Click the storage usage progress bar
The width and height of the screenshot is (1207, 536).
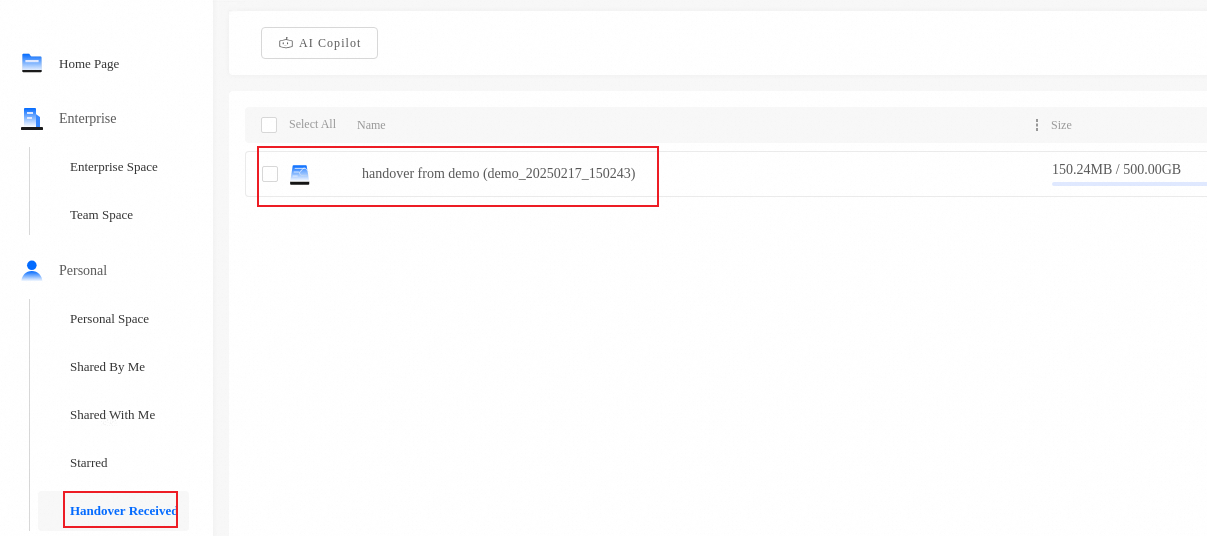tap(1129, 184)
